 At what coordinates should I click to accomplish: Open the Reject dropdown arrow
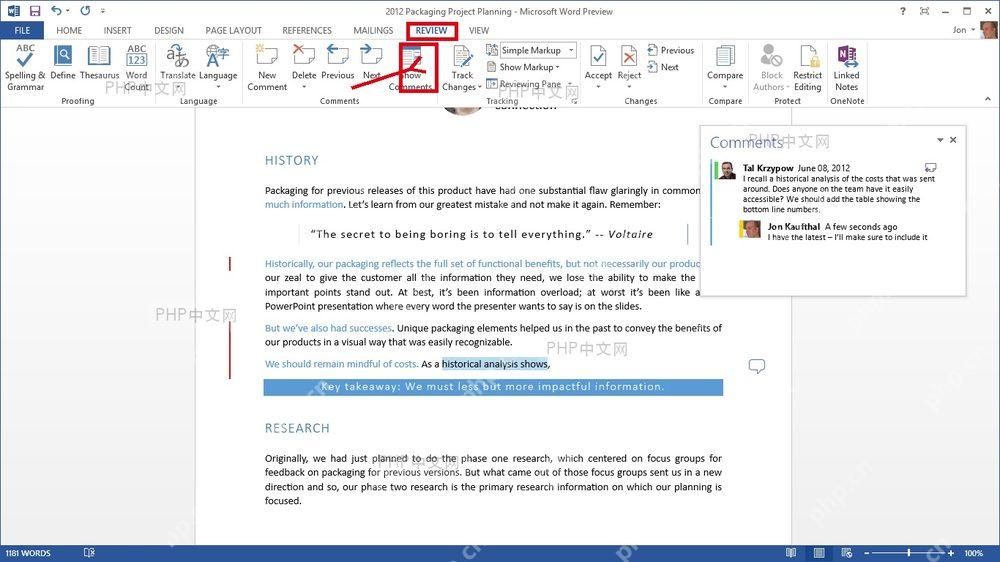[x=629, y=87]
